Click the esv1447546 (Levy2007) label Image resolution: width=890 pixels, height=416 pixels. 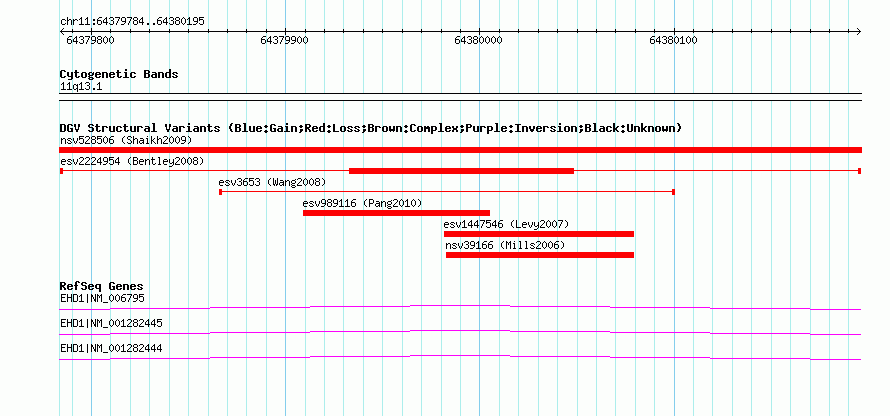click(x=506, y=224)
